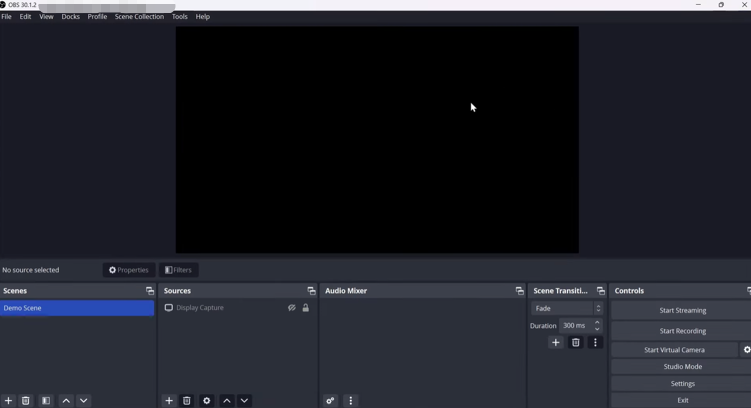Undock the Sources panel
This screenshot has height=408, width=751.
[311, 291]
